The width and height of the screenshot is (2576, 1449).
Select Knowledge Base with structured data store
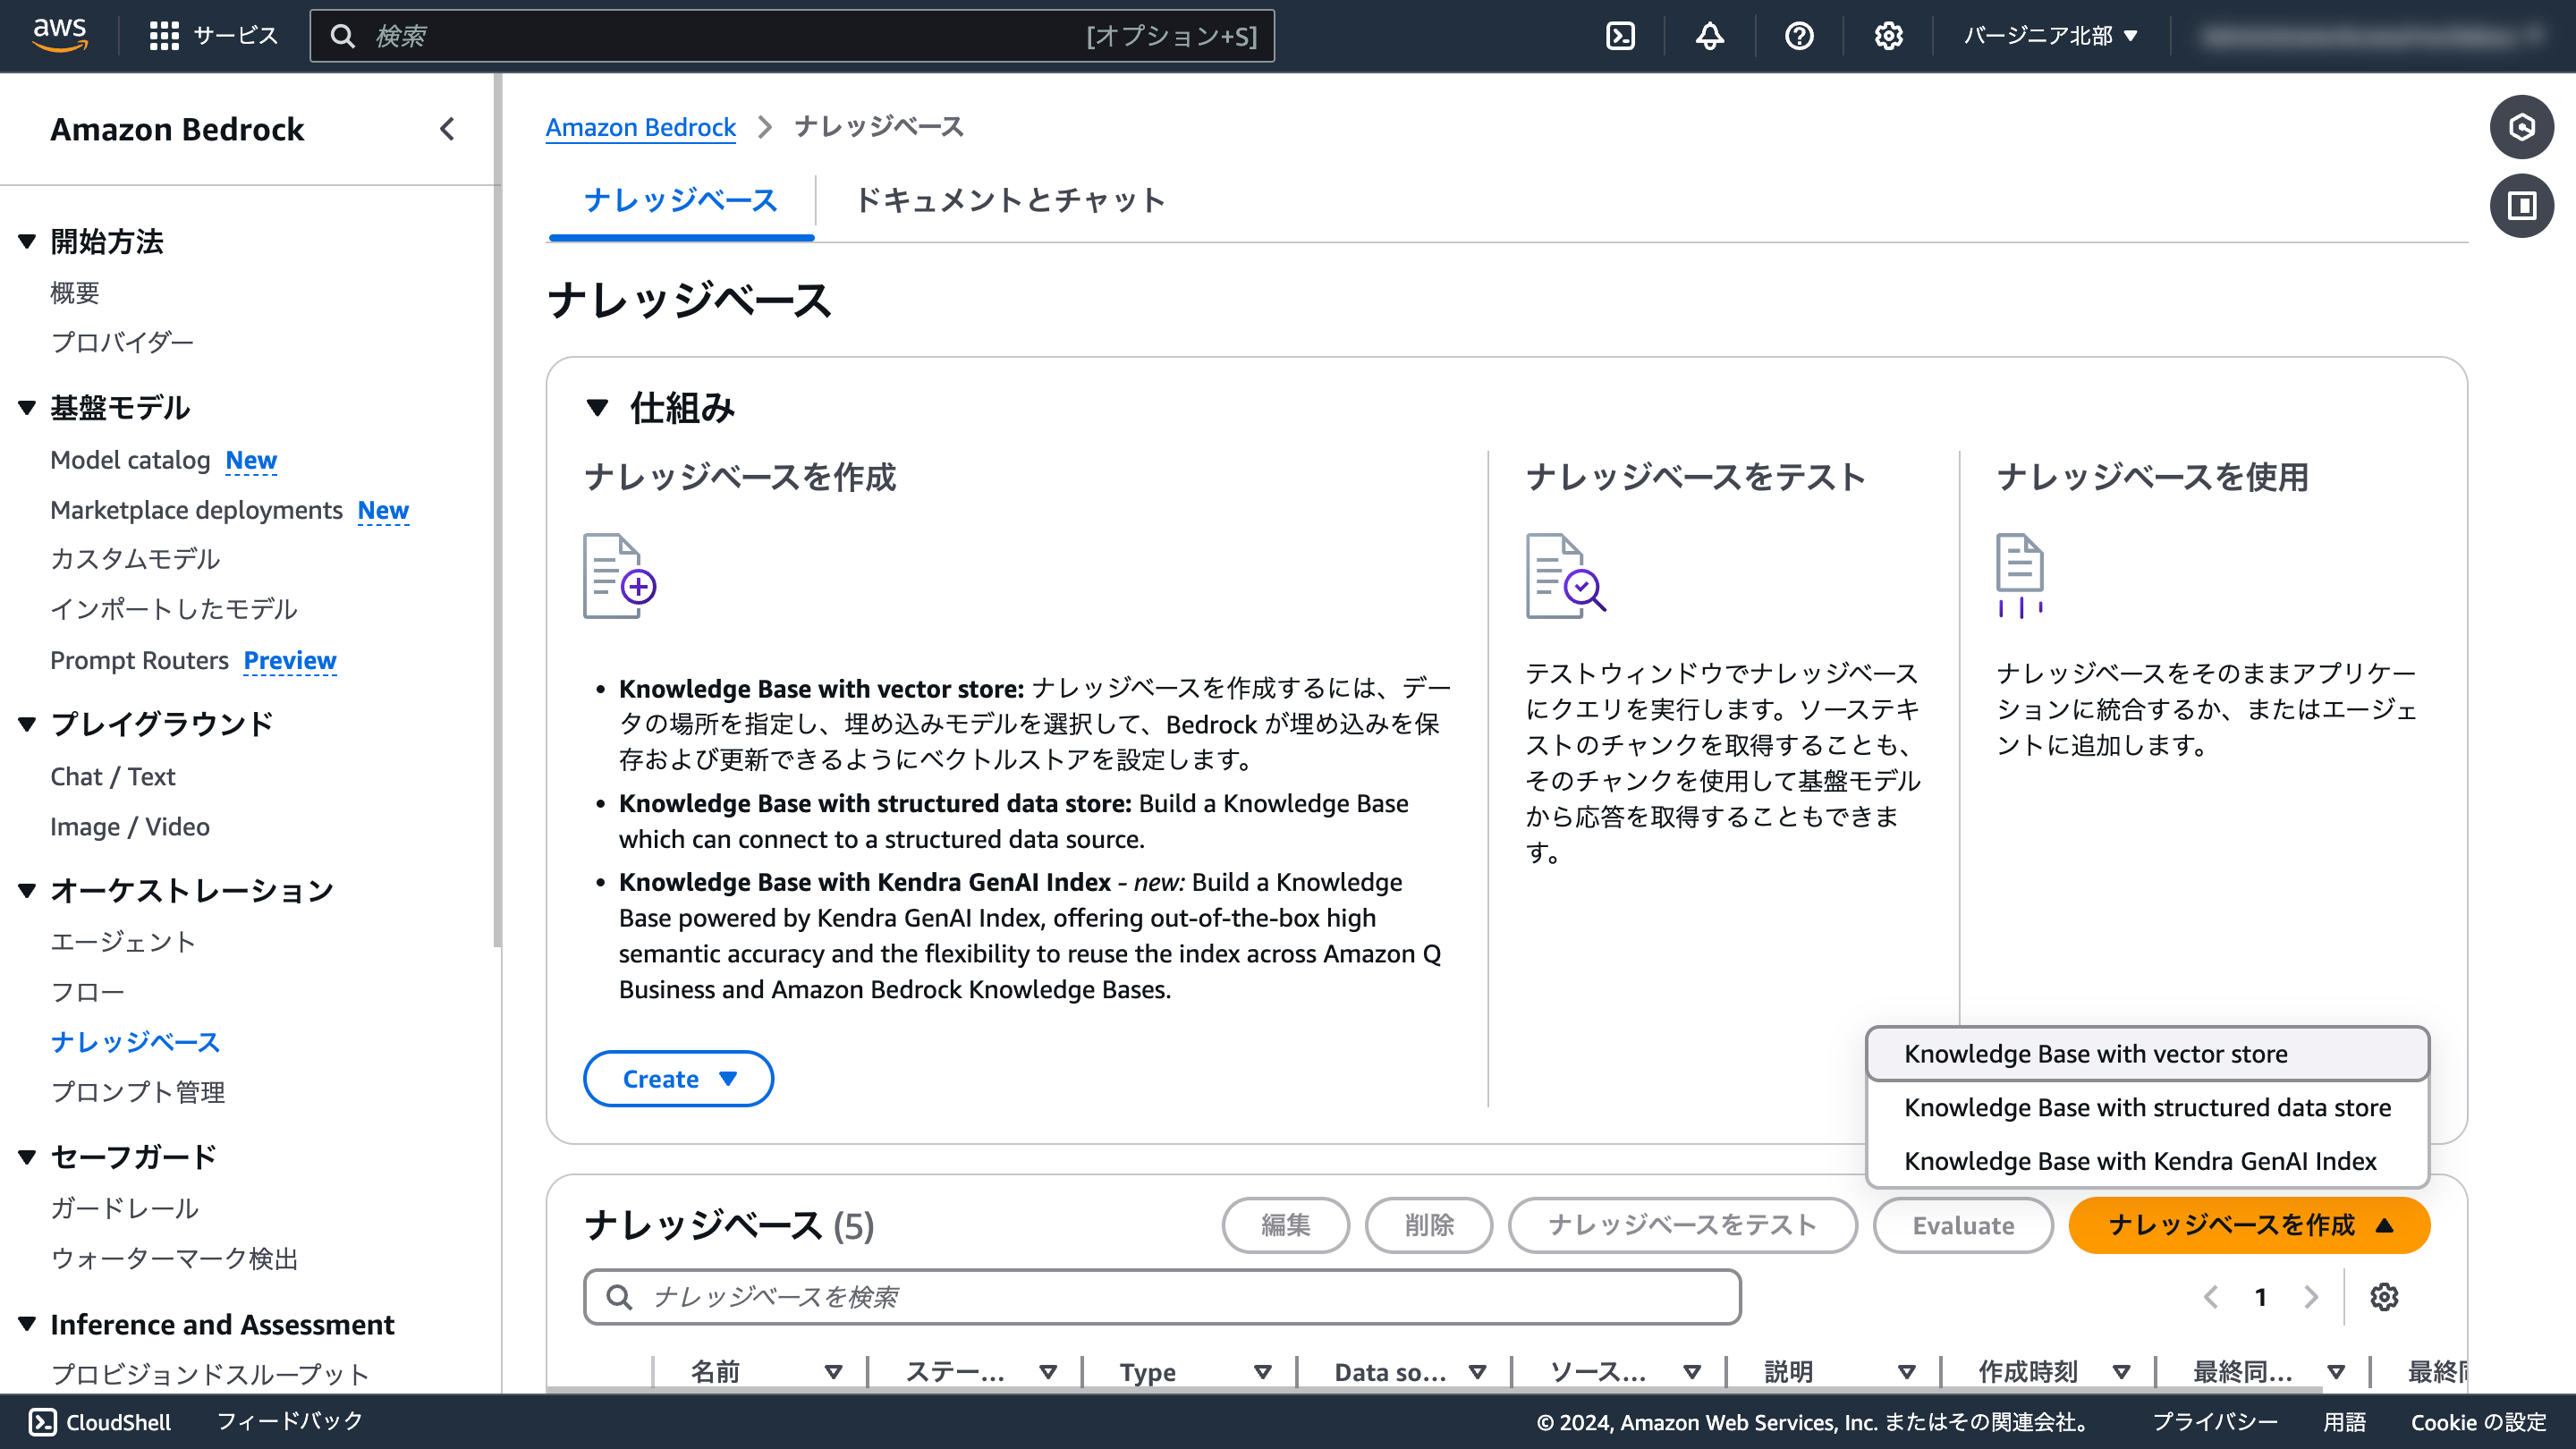point(2147,1108)
